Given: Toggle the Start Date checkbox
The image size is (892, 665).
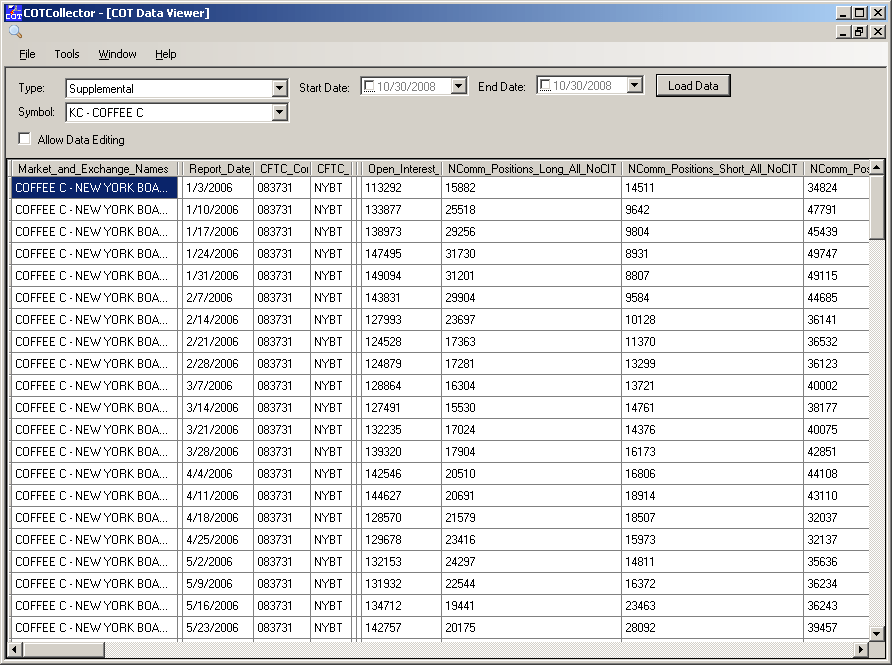Looking at the screenshot, I should tap(369, 86).
